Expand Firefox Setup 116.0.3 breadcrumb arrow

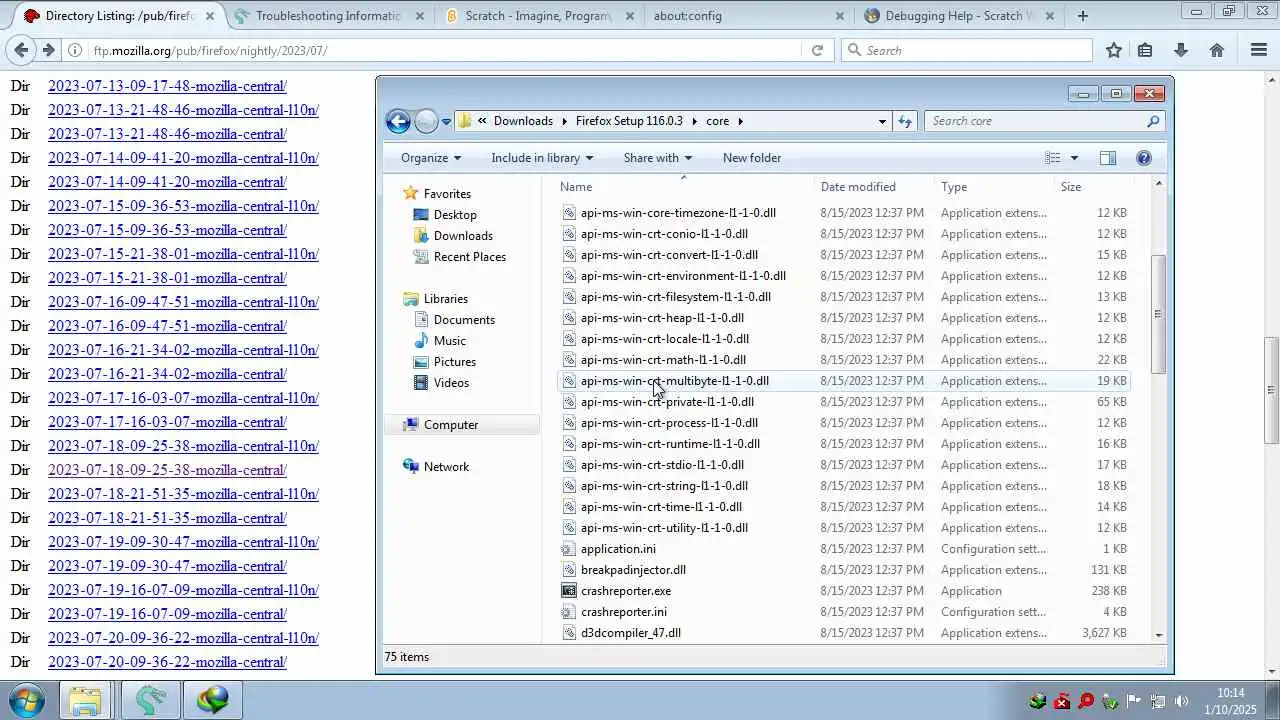[x=693, y=121]
